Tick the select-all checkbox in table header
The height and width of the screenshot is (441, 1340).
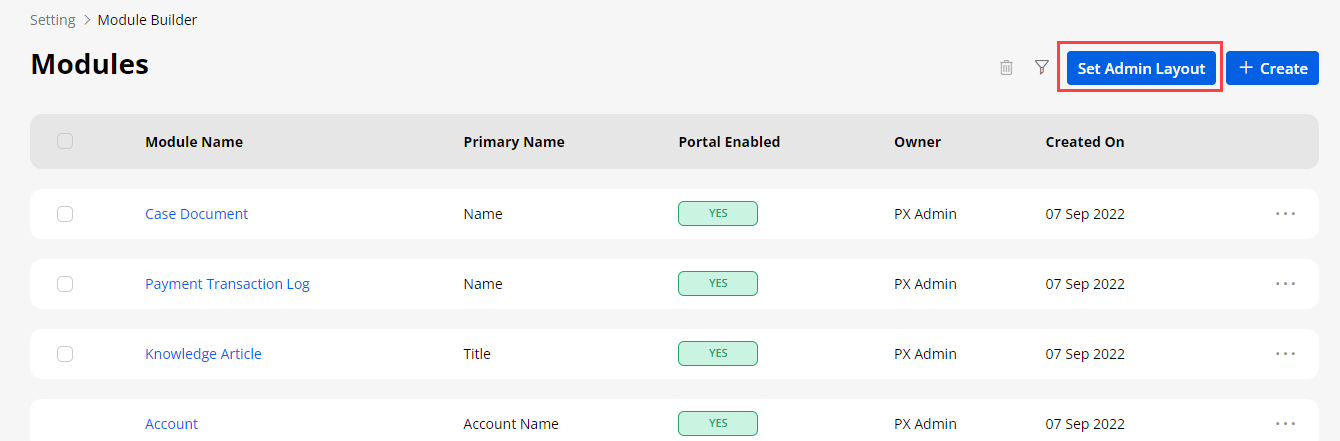[x=65, y=142]
